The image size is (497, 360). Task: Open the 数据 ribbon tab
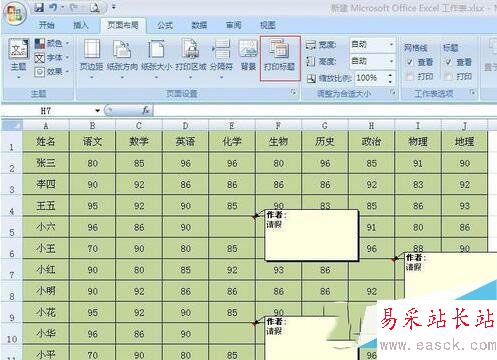(x=199, y=25)
